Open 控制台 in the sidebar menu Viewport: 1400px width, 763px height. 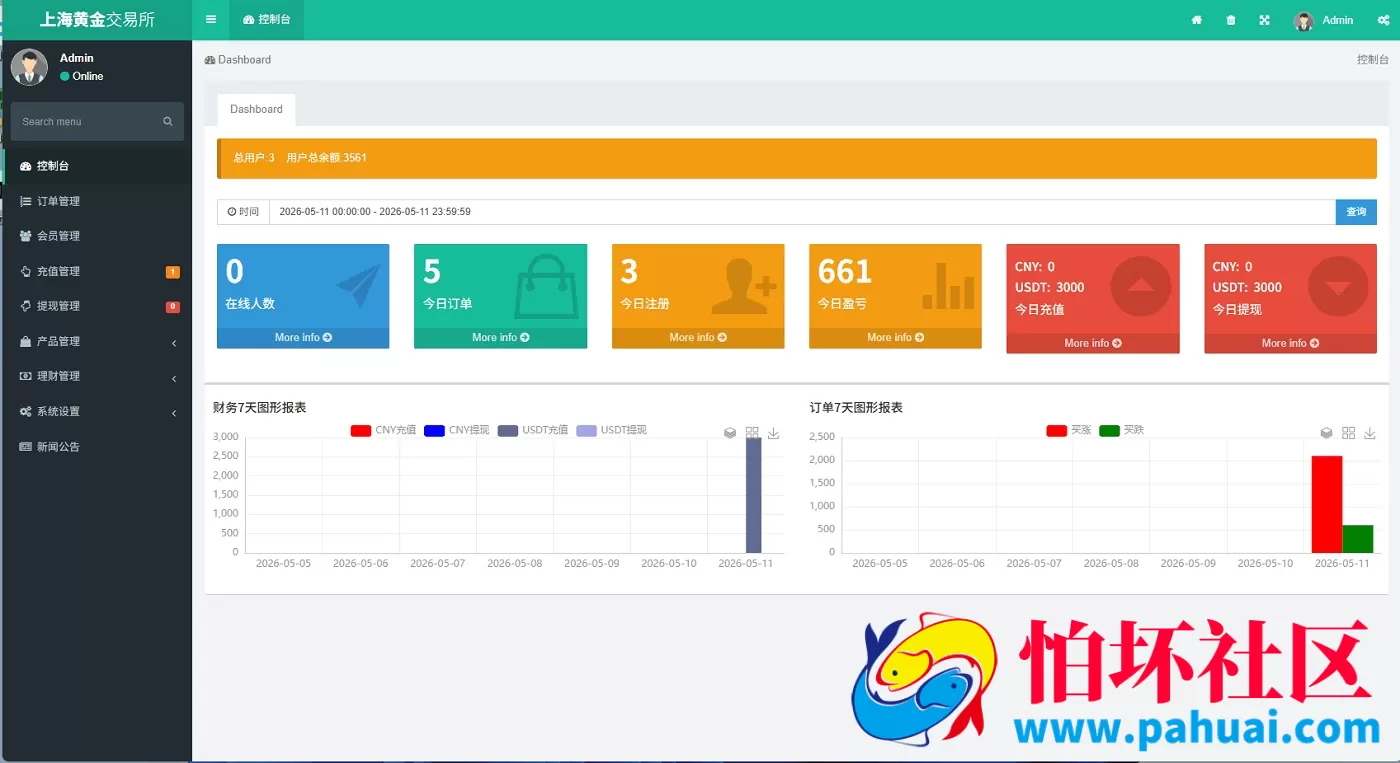point(96,166)
